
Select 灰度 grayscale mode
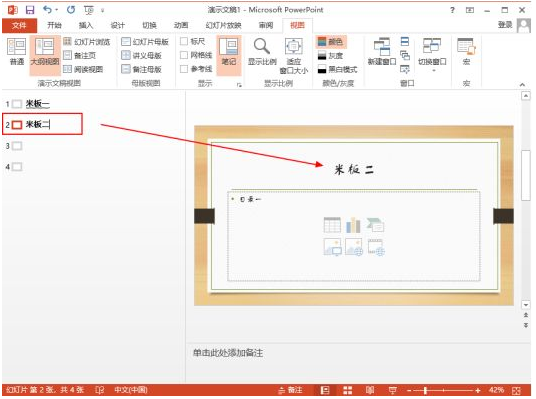tap(330, 55)
